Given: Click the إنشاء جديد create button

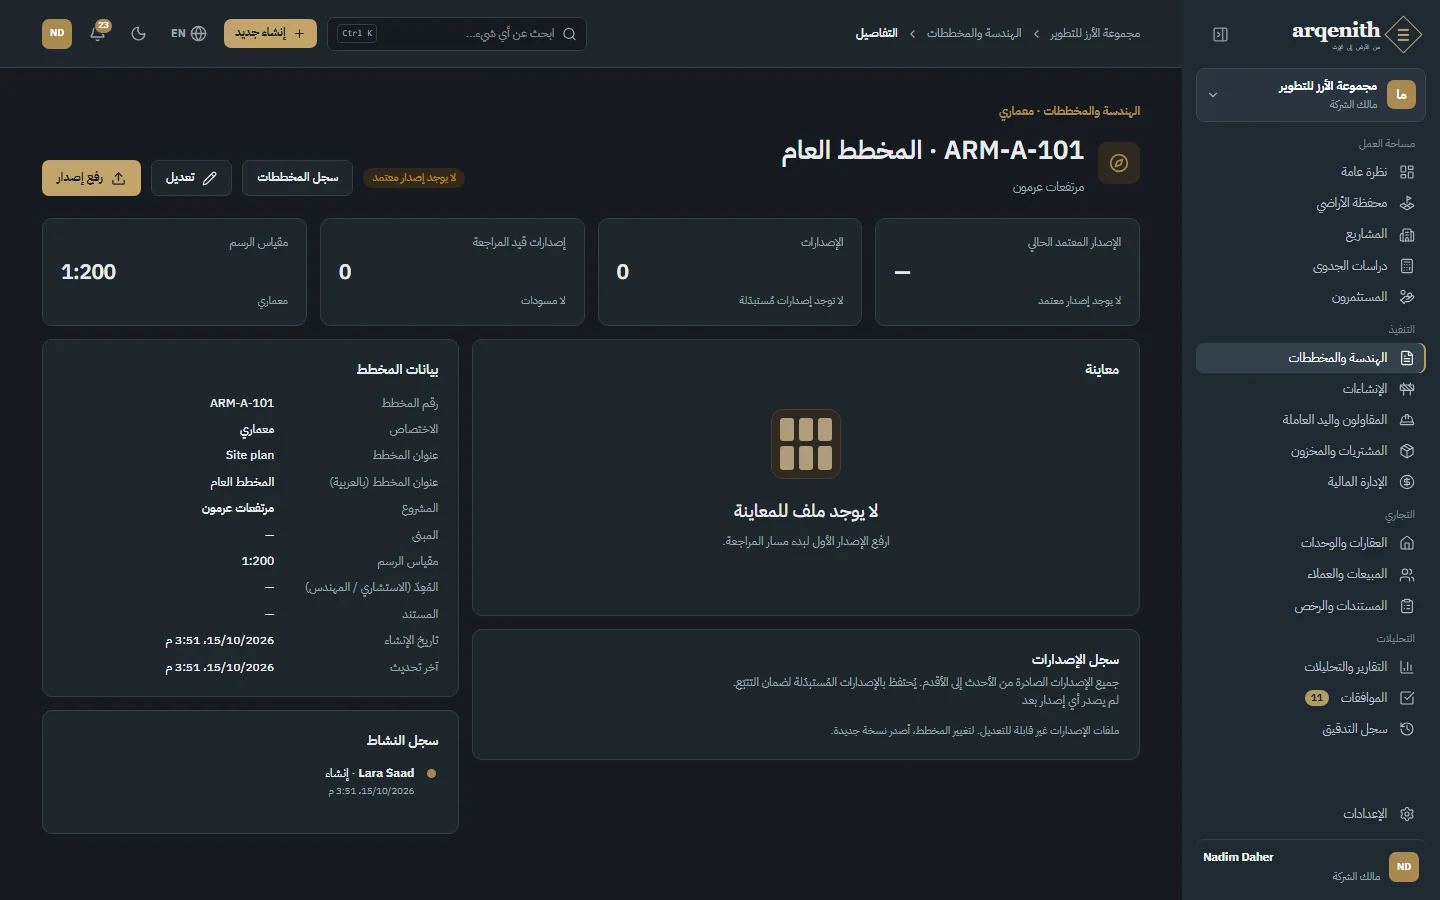Looking at the screenshot, I should pyautogui.click(x=270, y=33).
